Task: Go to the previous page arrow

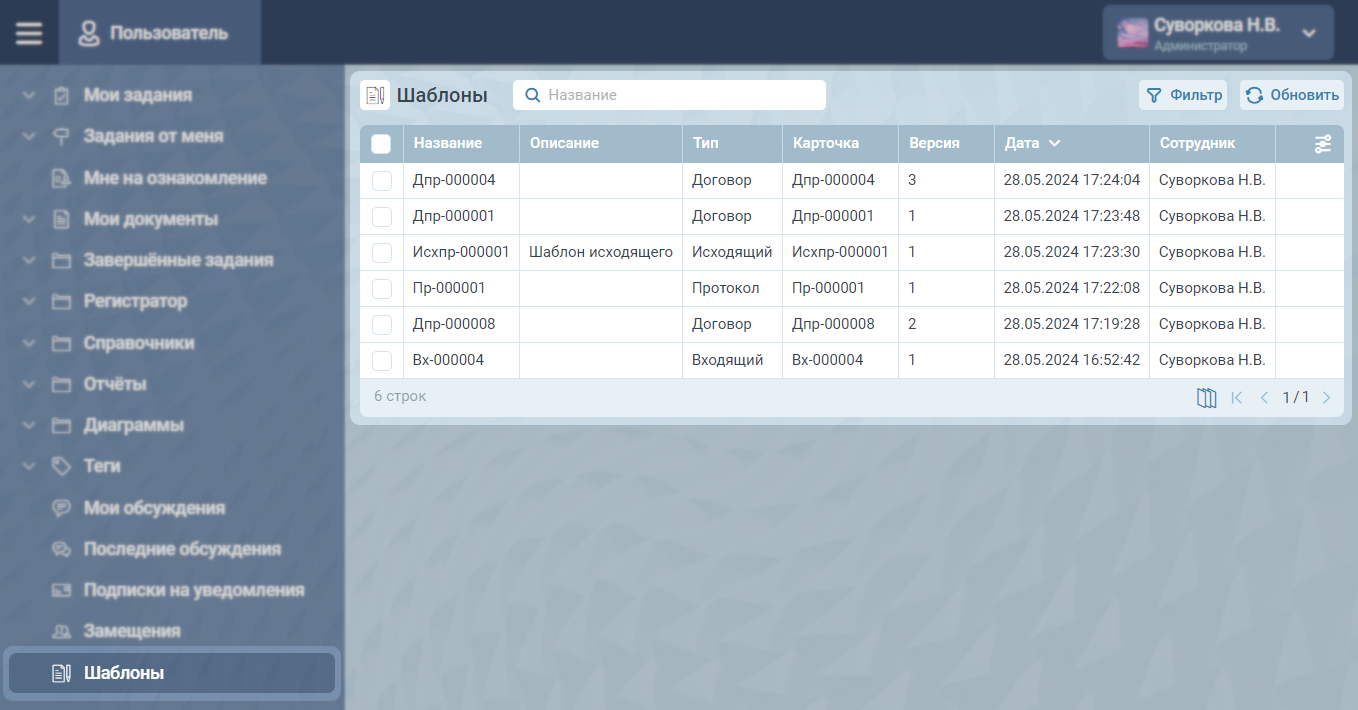Action: [x=1264, y=398]
